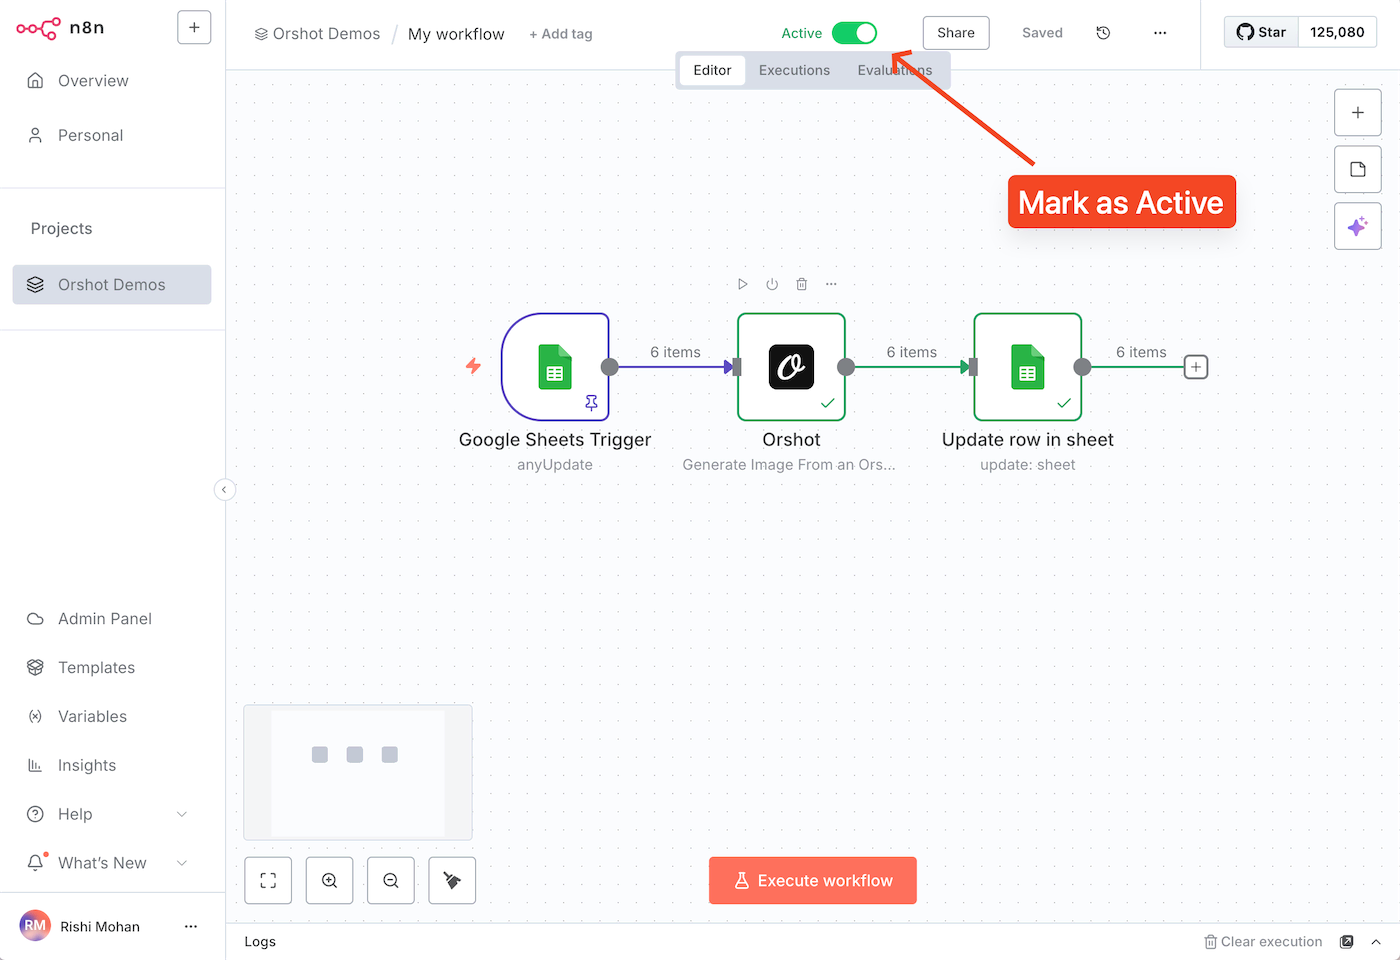
Task: Click the plus connector after Update row node
Action: coord(1196,367)
